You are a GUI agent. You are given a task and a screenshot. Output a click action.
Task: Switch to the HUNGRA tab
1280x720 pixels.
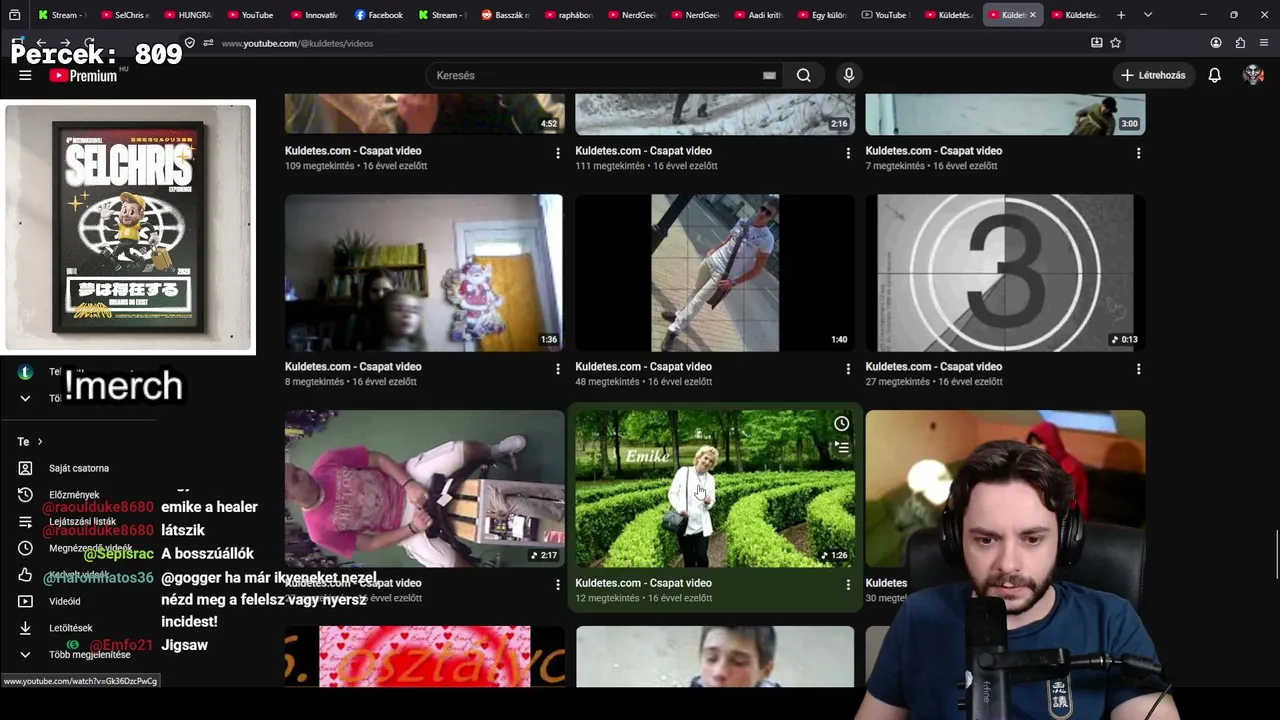(x=188, y=15)
